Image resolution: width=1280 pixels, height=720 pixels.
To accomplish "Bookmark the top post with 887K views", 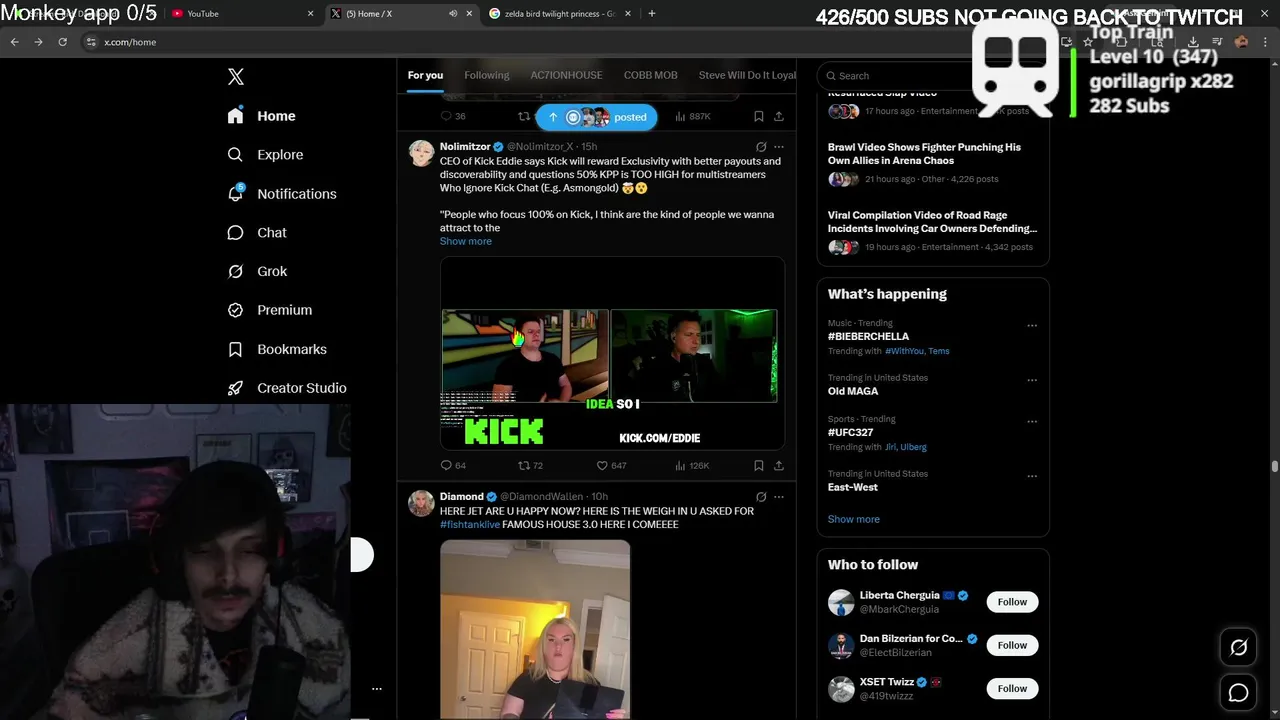I will pos(759,116).
